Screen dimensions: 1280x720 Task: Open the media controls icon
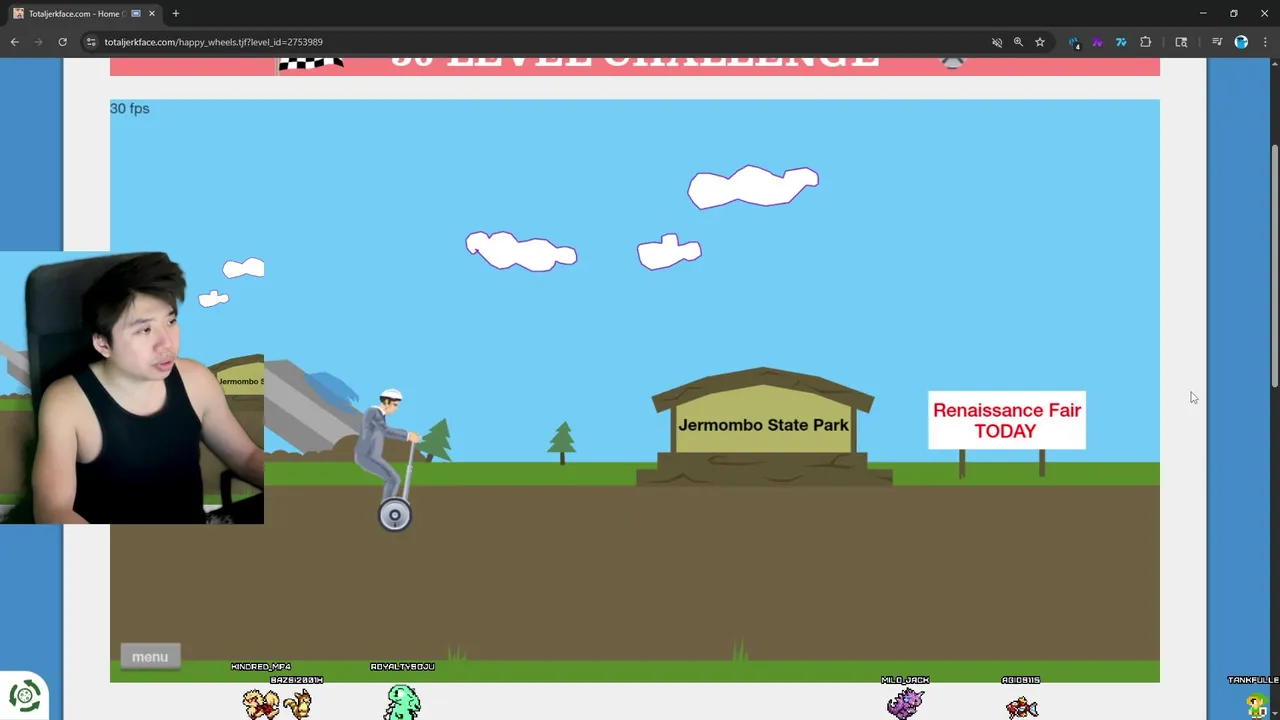click(x=1217, y=42)
